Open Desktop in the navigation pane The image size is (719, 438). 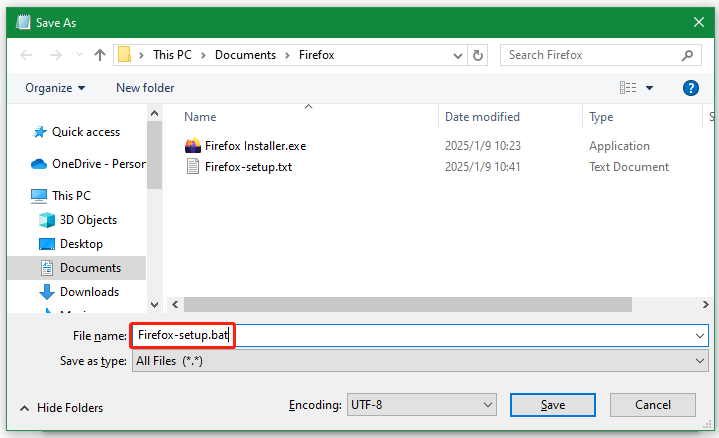pos(81,244)
